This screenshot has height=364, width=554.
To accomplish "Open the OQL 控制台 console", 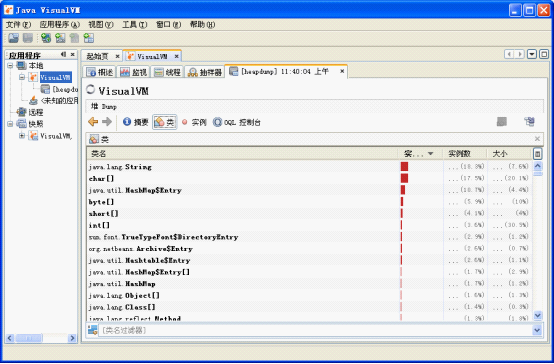I will 237,122.
